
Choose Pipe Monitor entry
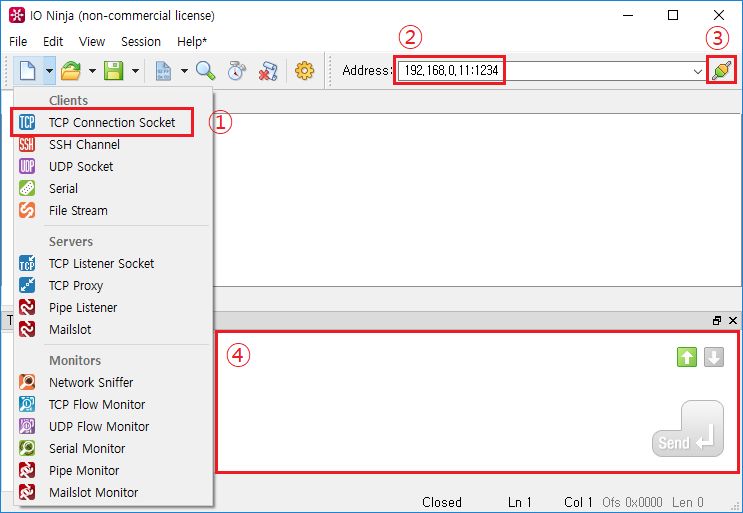tap(112, 470)
